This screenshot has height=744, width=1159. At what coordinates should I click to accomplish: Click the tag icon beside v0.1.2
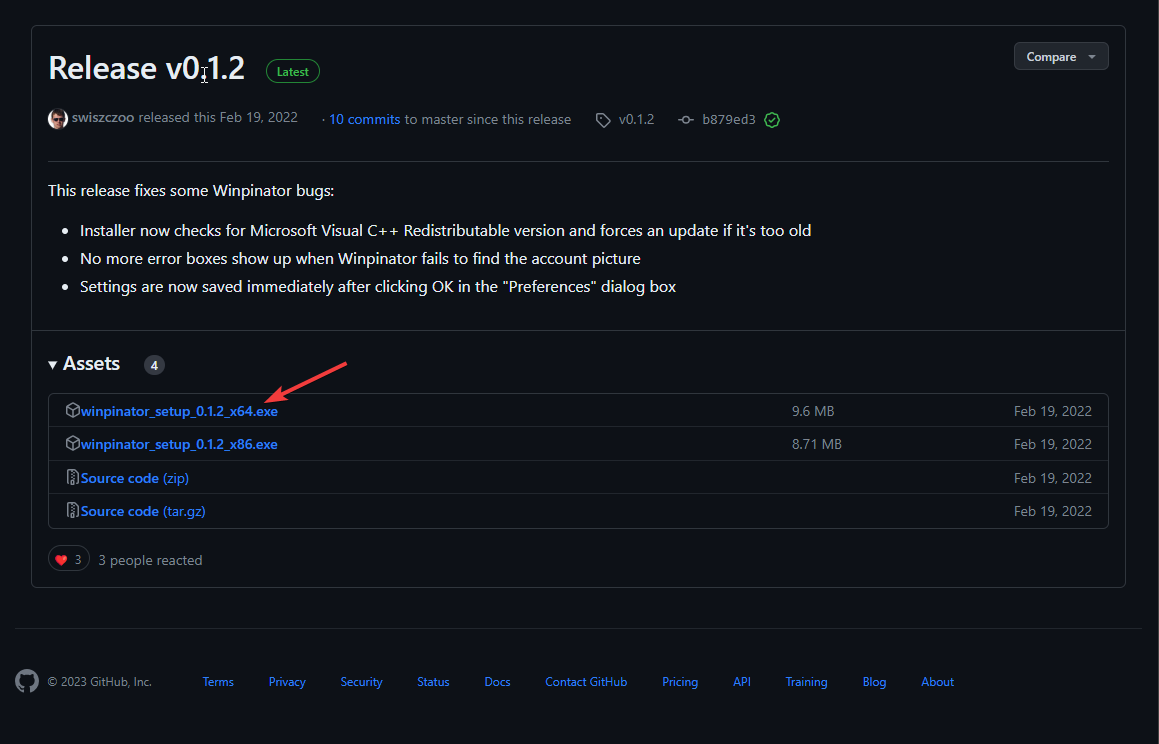(603, 120)
